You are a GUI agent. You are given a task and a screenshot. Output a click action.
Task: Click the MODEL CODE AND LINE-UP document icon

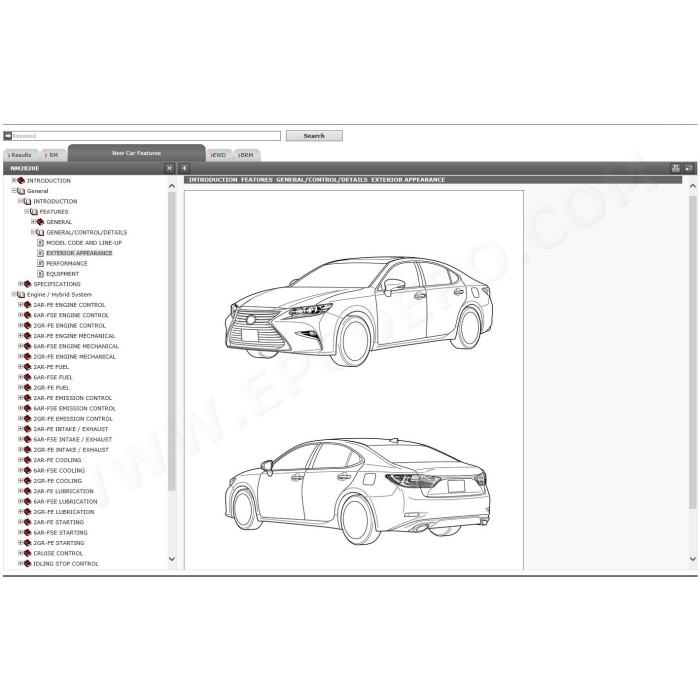click(40, 242)
